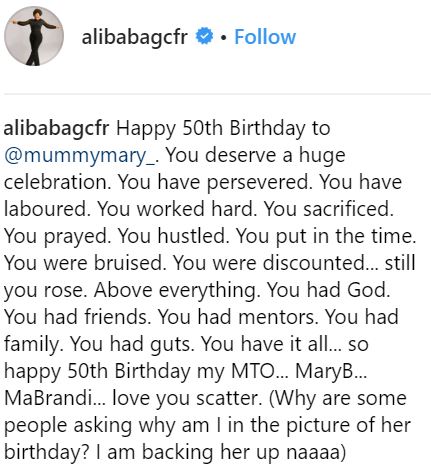Open alibabagcfr username in the post header

click(135, 37)
